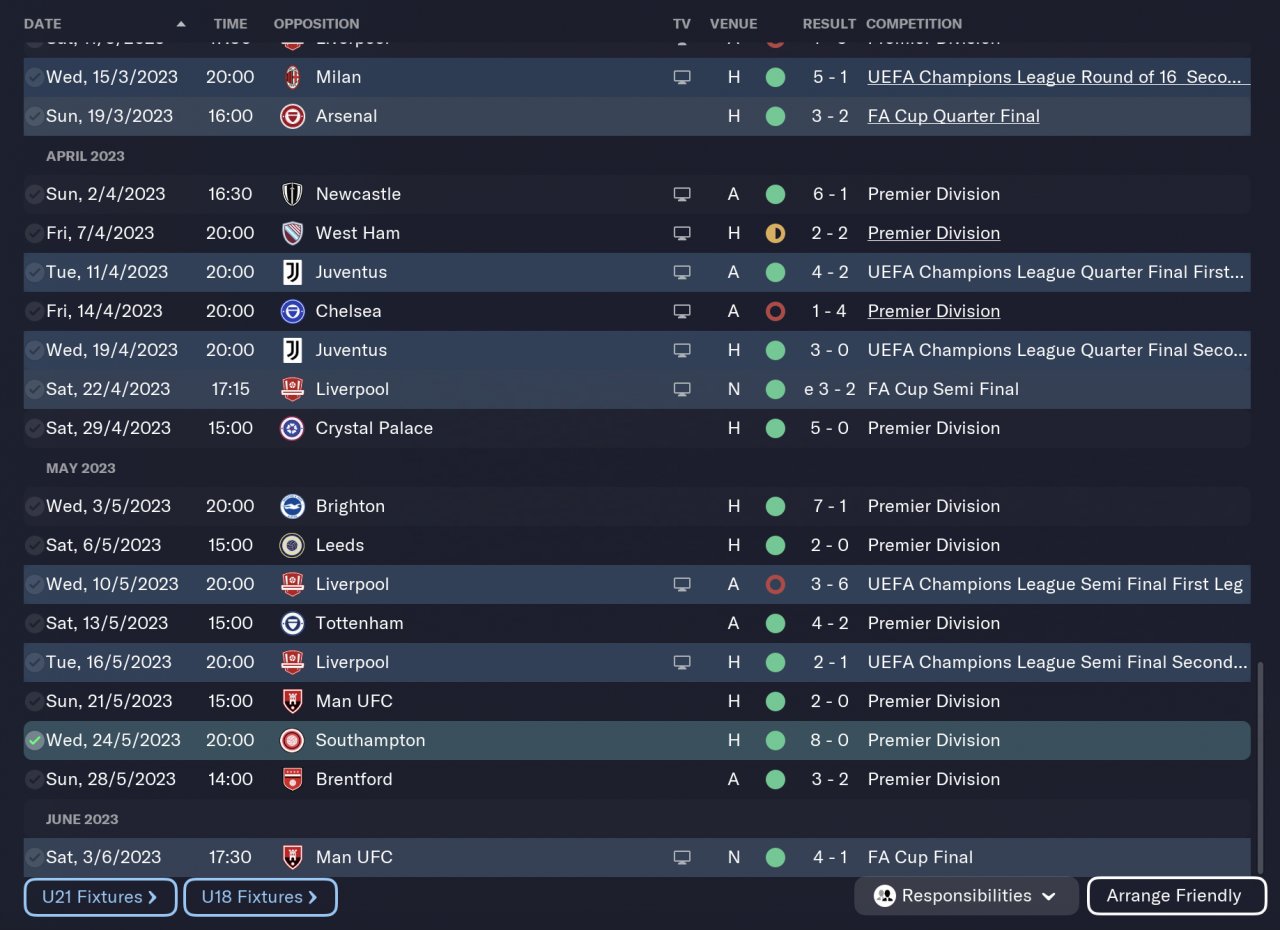Click the TV icon on the West Ham row

pos(682,233)
